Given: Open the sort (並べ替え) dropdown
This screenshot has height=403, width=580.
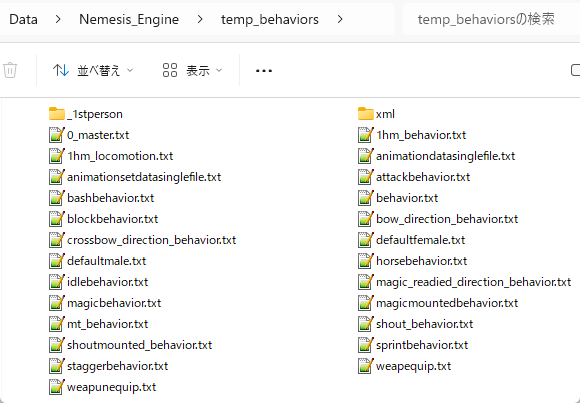Looking at the screenshot, I should pos(92,70).
